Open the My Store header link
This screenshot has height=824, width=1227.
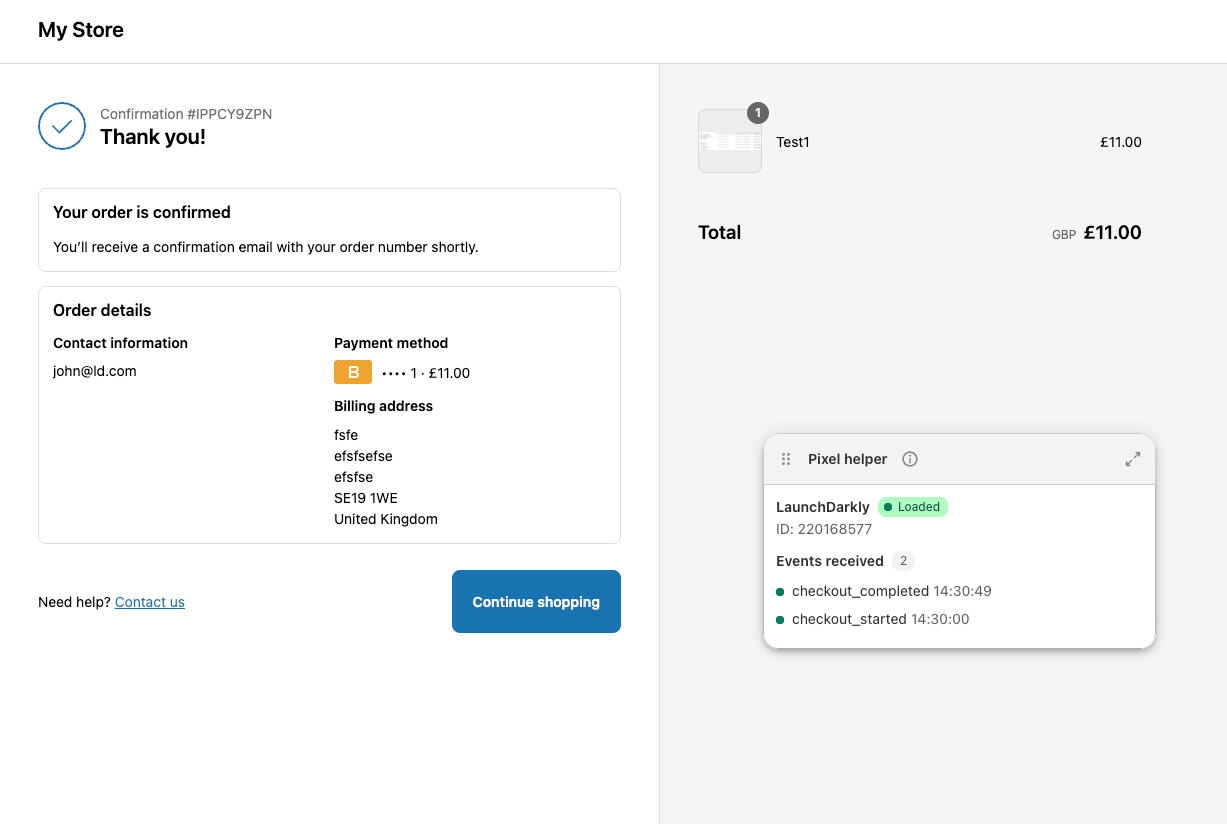pos(80,30)
